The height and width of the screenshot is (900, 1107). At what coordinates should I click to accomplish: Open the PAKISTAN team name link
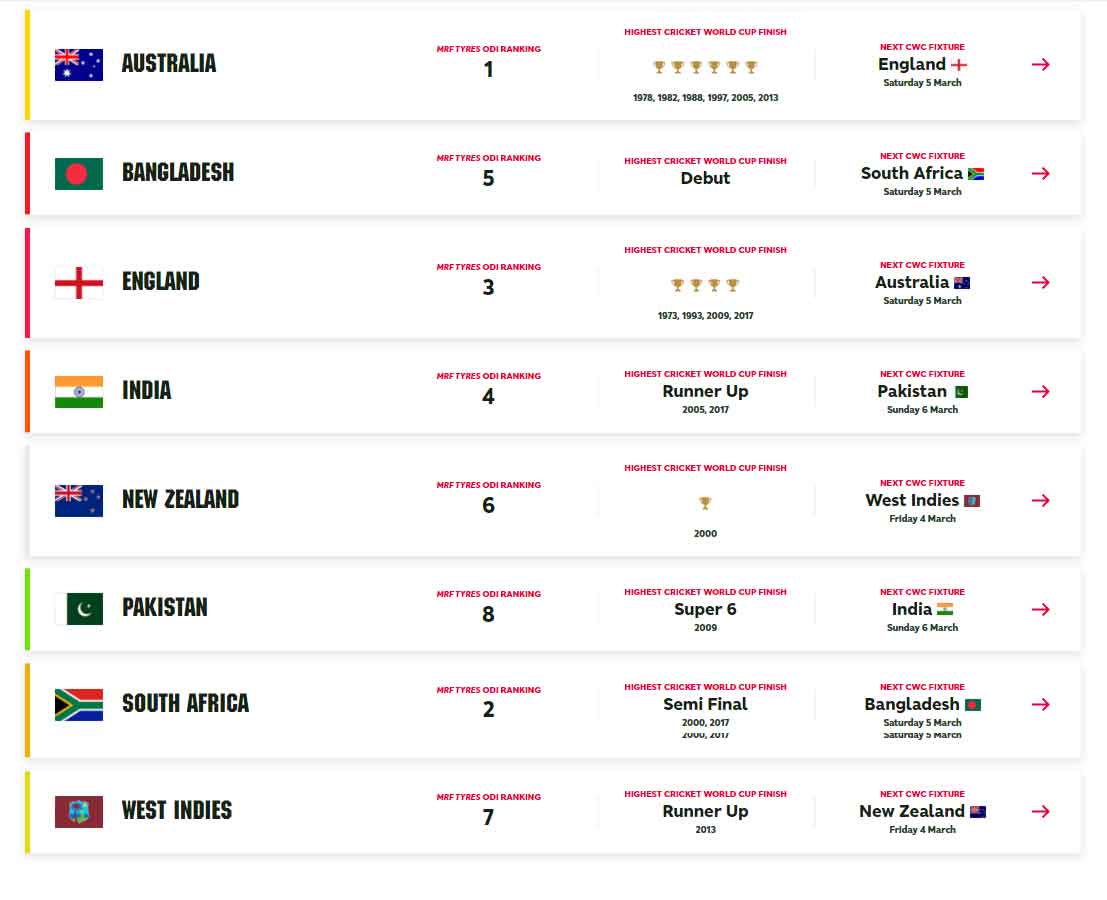(165, 608)
